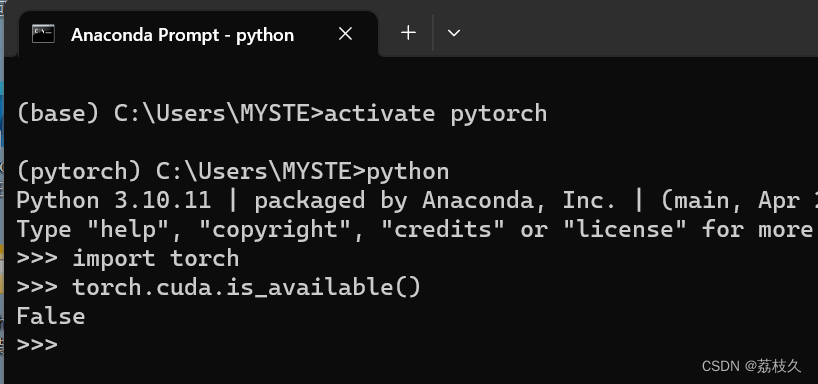The width and height of the screenshot is (818, 384).
Task: Click the 'Type "help"' info line
Action: [416, 230]
